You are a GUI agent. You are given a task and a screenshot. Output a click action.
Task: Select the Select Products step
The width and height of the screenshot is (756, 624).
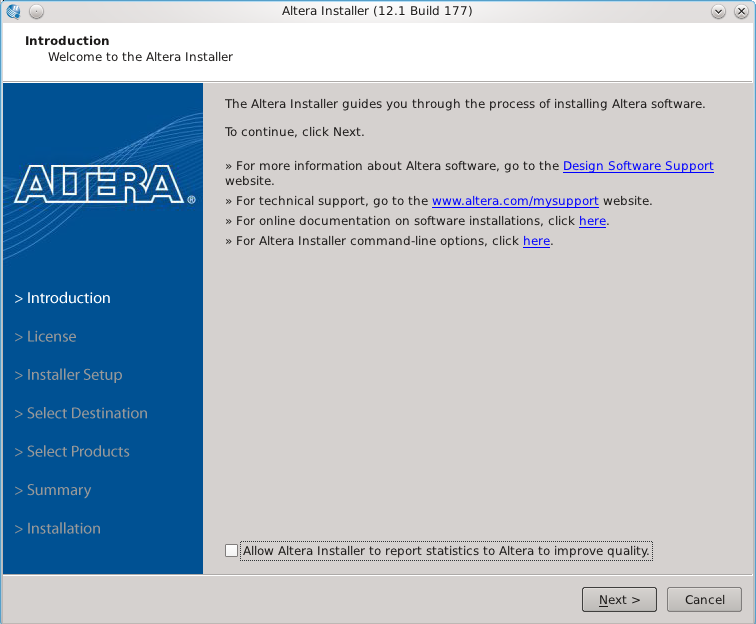point(72,451)
